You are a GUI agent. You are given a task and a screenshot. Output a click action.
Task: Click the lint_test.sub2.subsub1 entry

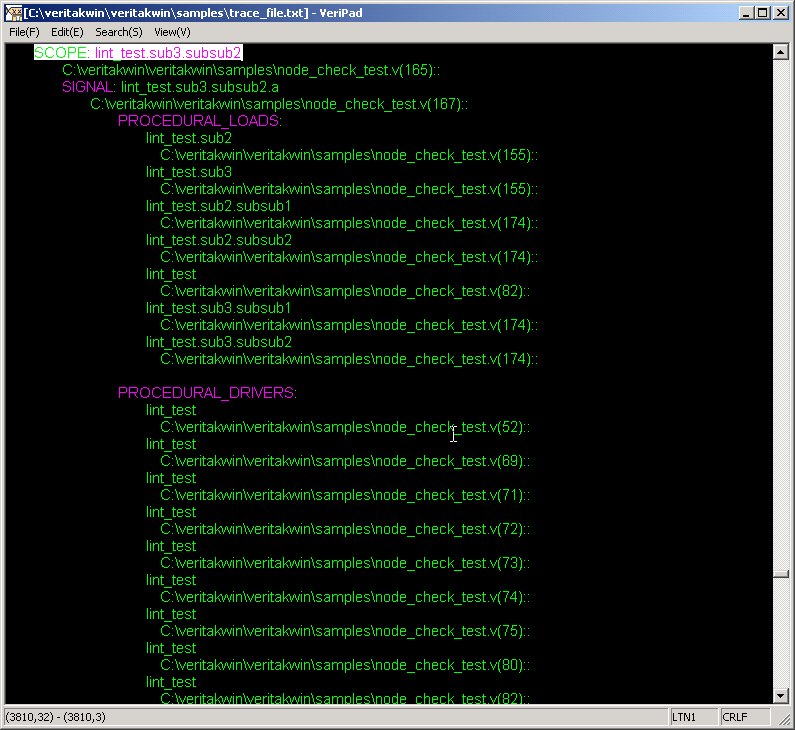point(219,206)
